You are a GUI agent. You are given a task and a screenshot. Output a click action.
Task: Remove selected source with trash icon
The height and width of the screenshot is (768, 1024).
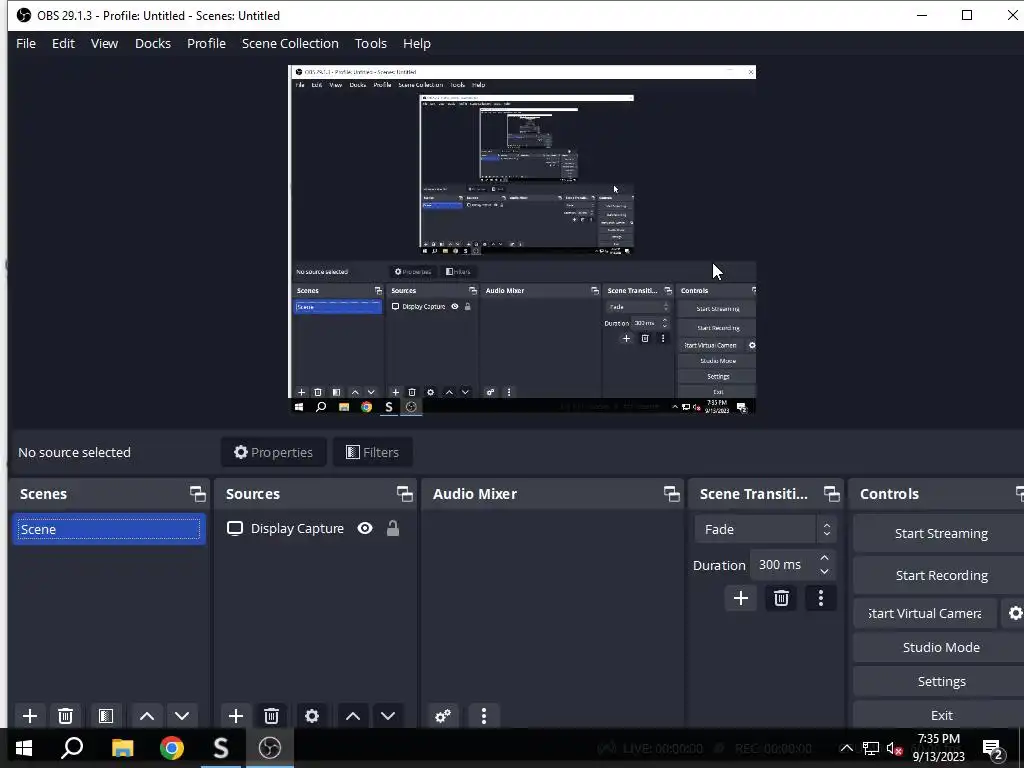tap(272, 716)
